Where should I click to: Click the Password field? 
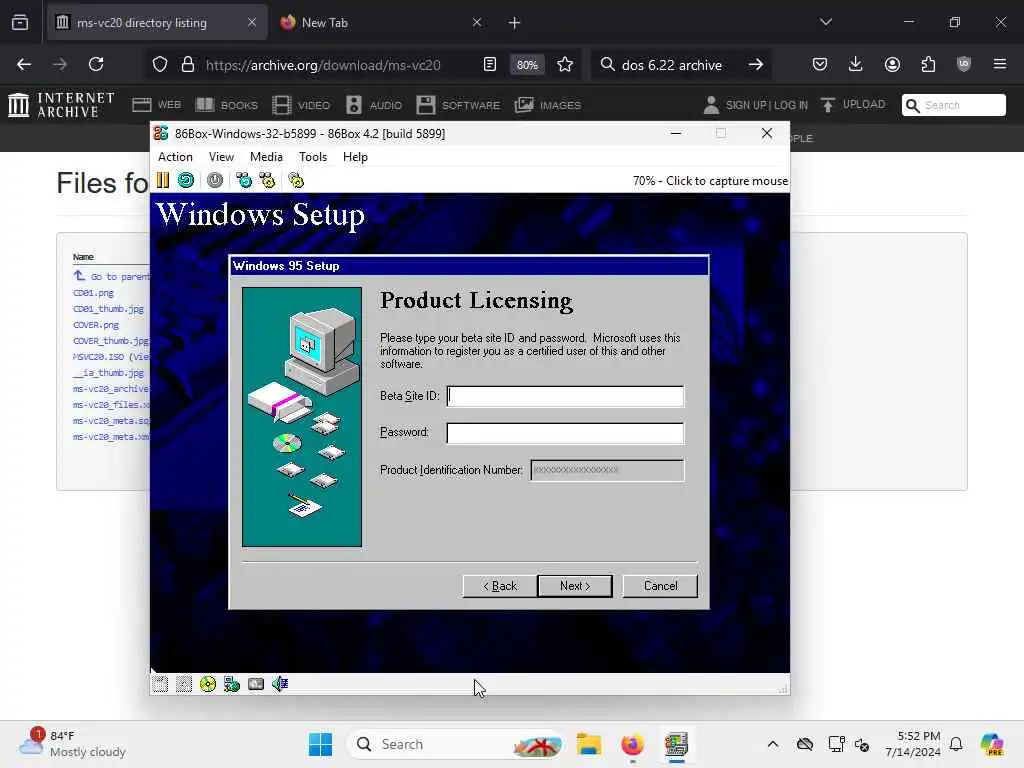pyautogui.click(x=566, y=432)
